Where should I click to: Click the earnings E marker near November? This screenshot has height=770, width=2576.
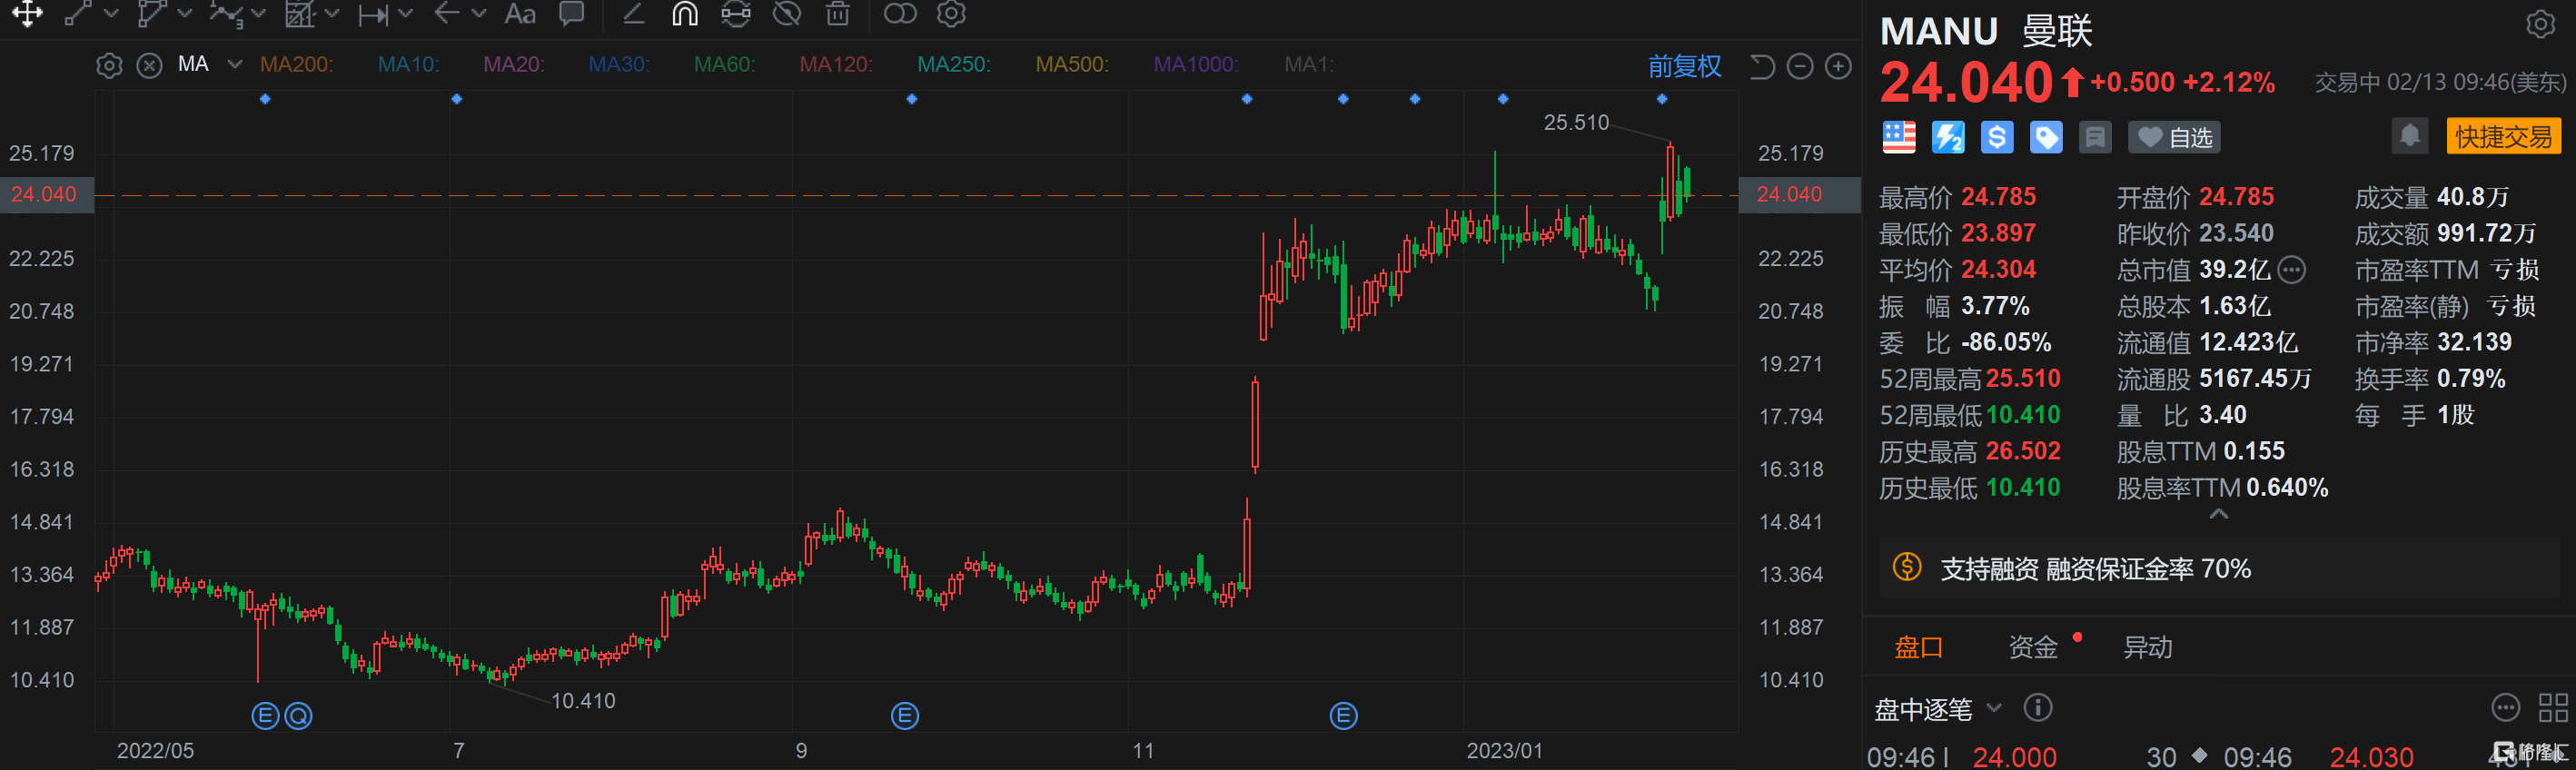coord(1343,715)
